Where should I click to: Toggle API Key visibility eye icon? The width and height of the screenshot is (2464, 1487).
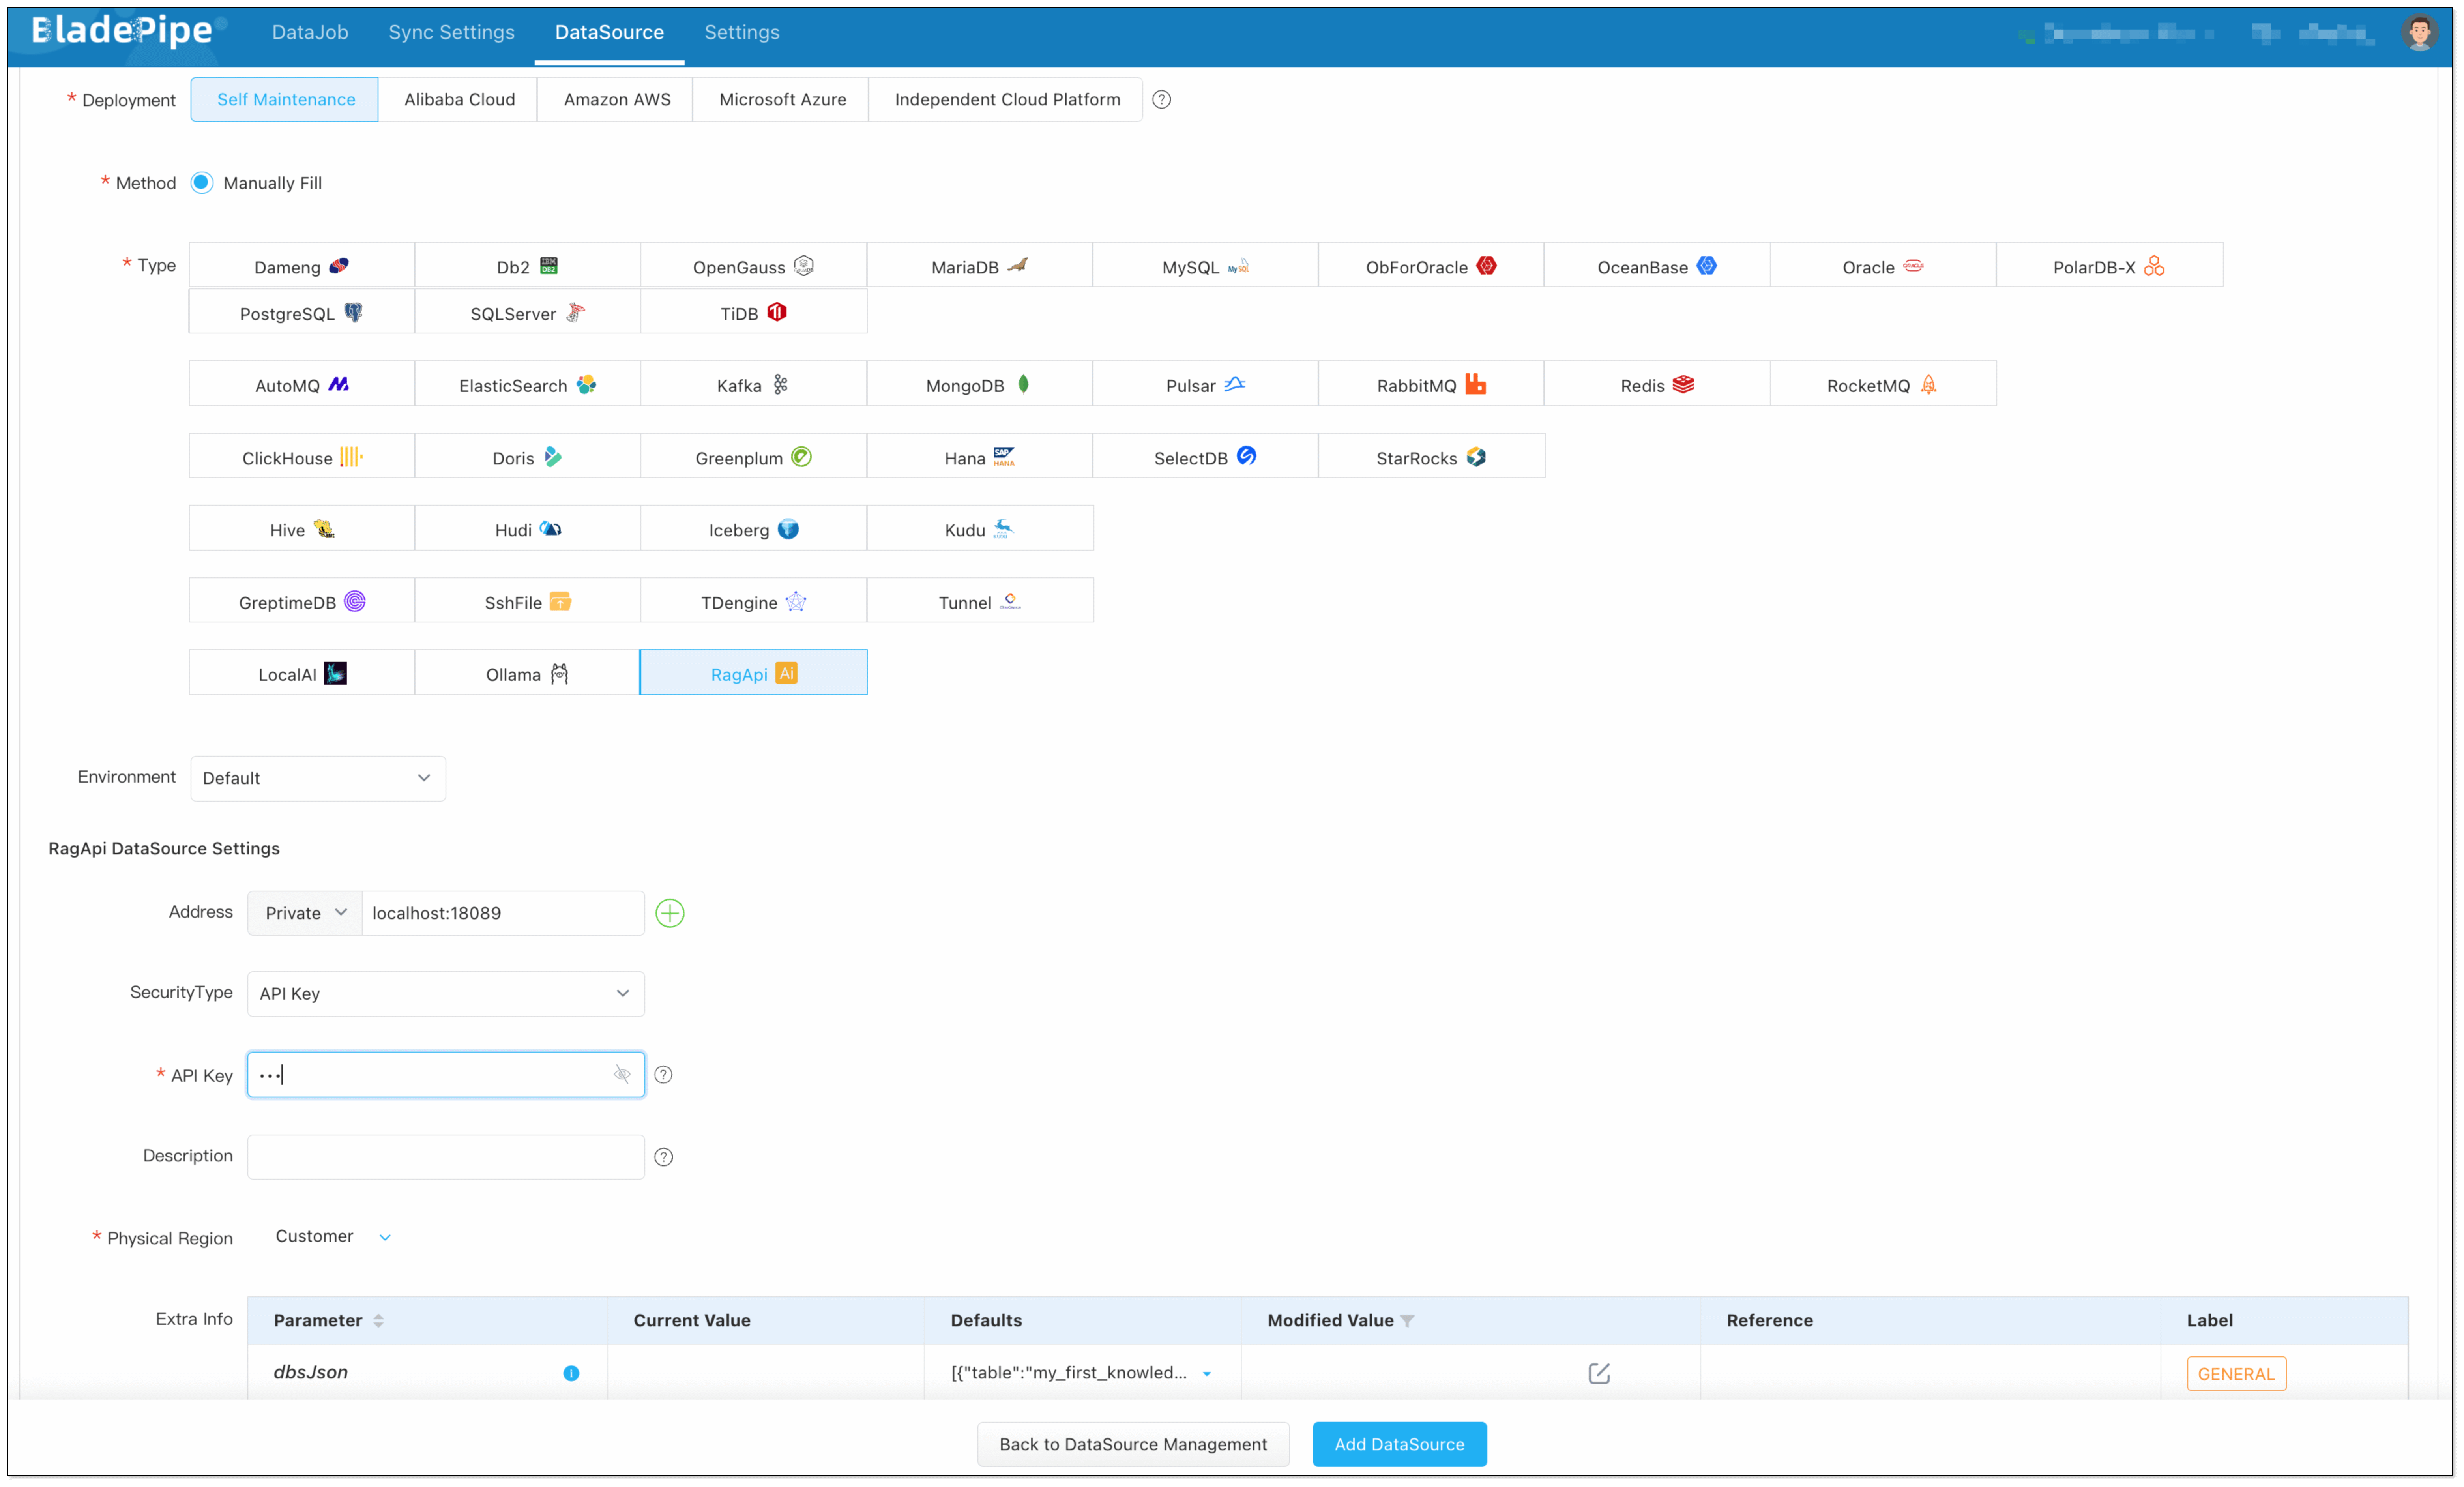coord(622,1075)
